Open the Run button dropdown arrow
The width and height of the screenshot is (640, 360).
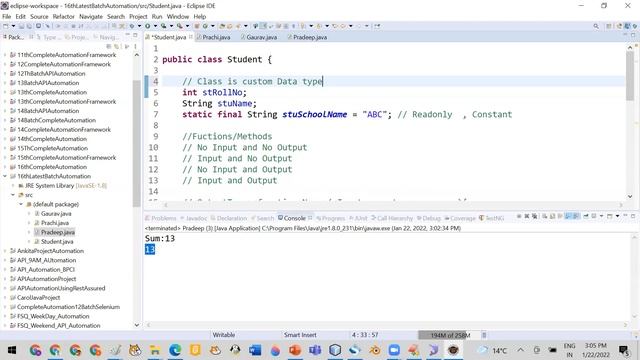tap(155, 26)
